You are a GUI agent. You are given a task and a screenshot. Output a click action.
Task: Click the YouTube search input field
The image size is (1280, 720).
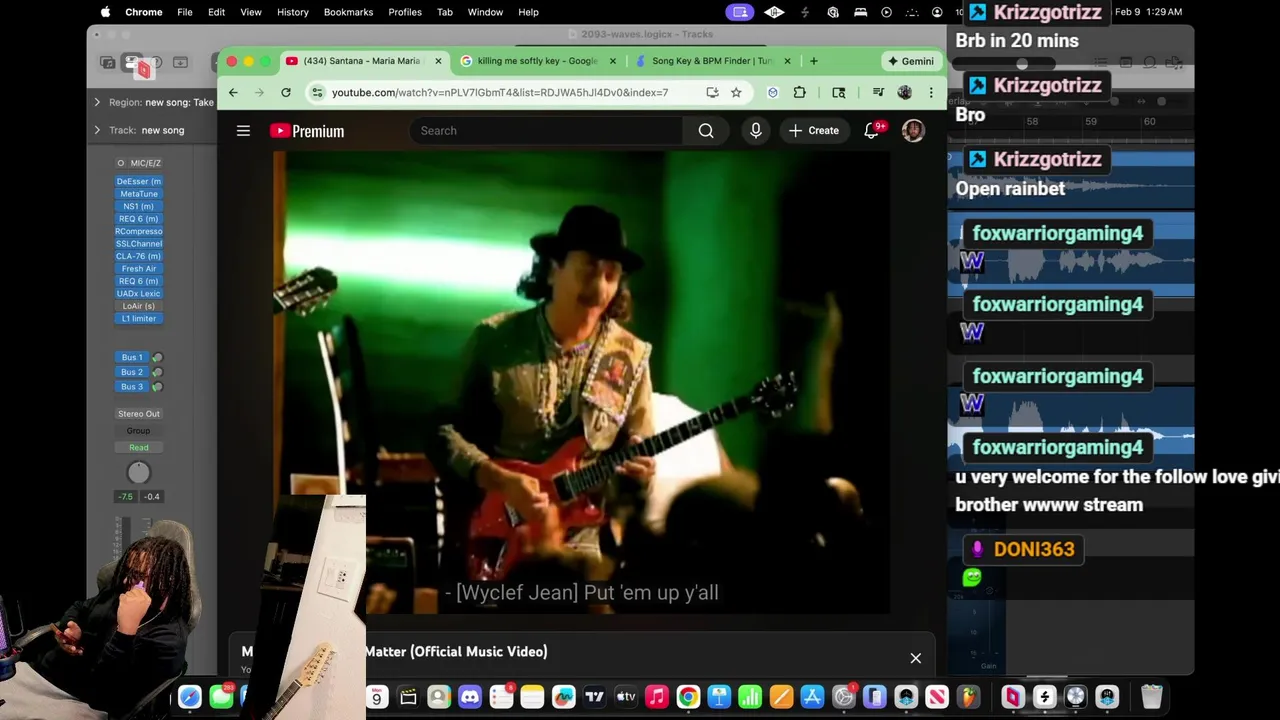[547, 131]
